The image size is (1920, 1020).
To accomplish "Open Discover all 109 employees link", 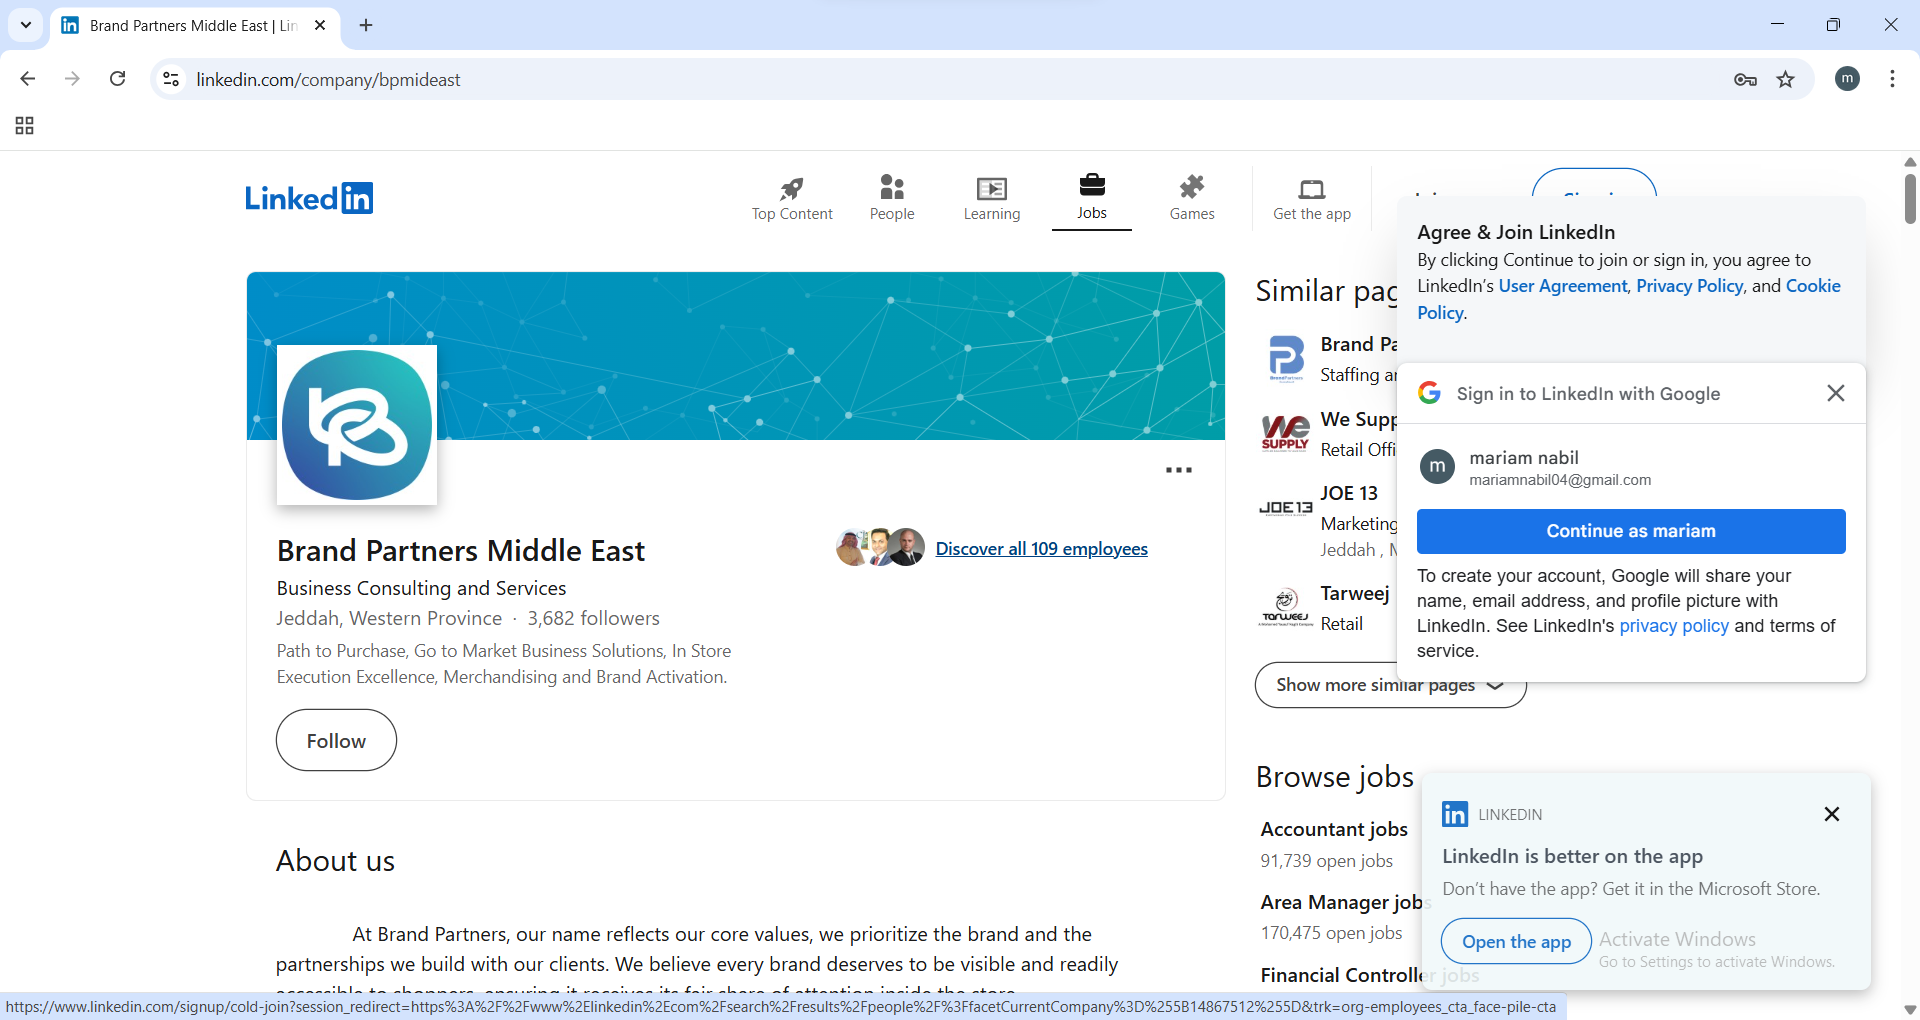I will click(x=1041, y=549).
